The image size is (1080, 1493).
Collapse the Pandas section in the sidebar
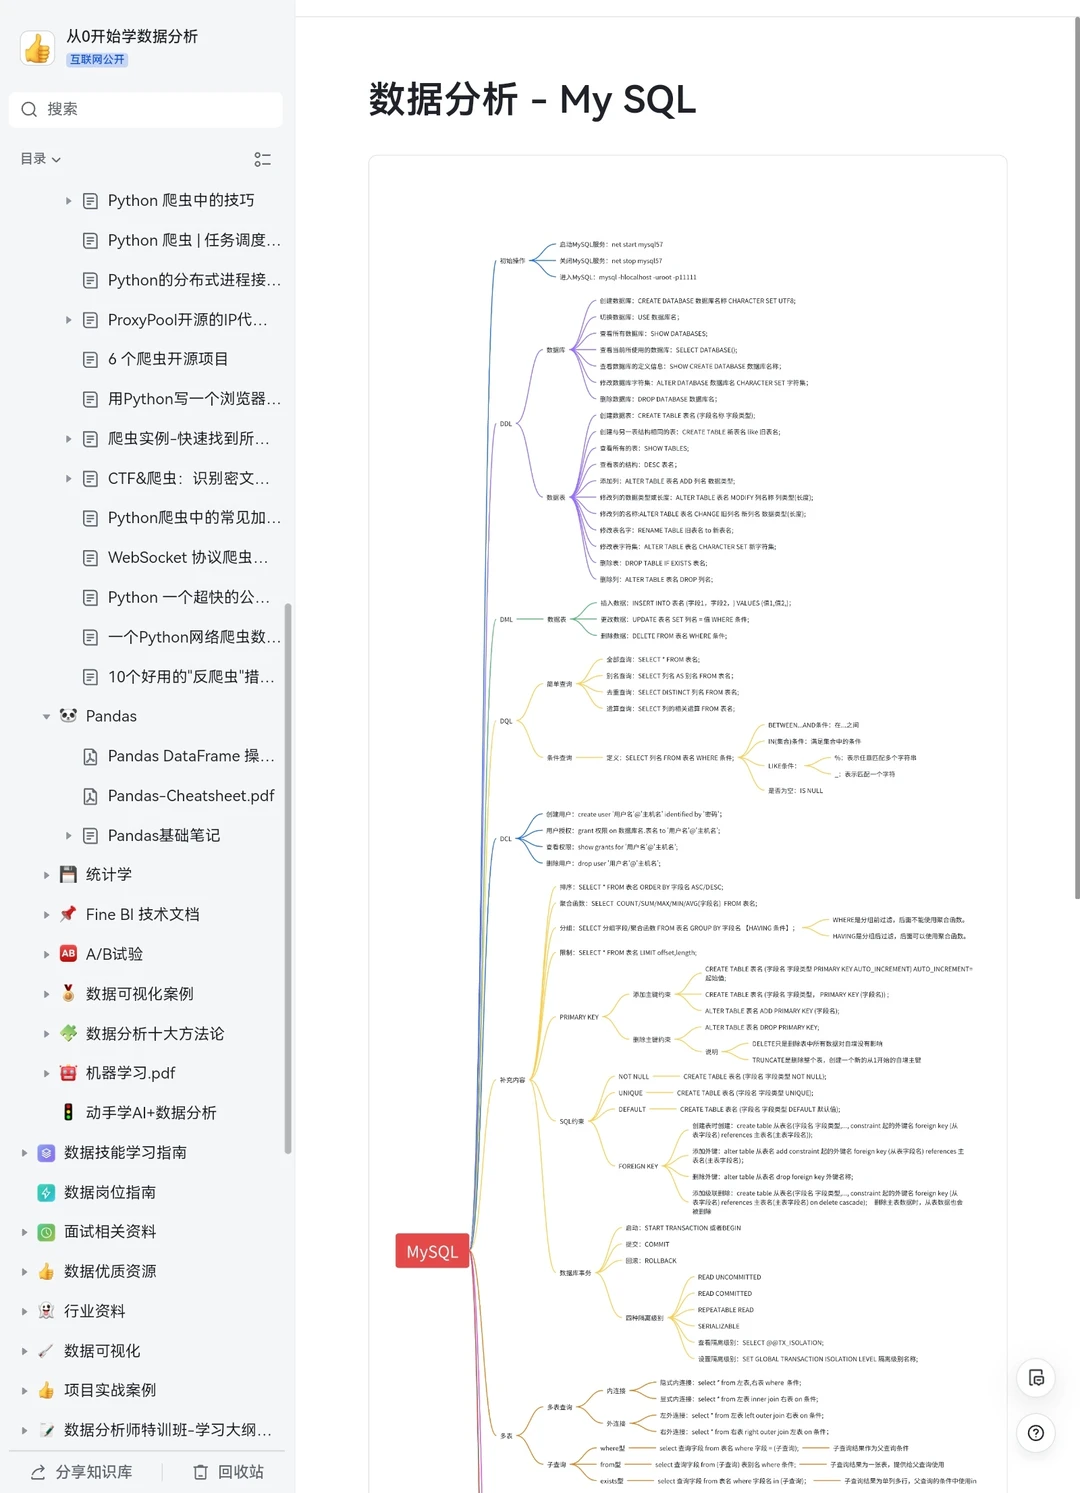click(46, 716)
